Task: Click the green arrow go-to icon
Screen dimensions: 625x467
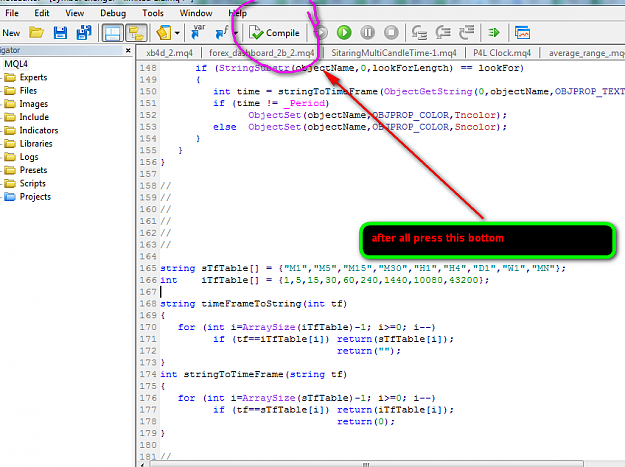Action: point(493,33)
